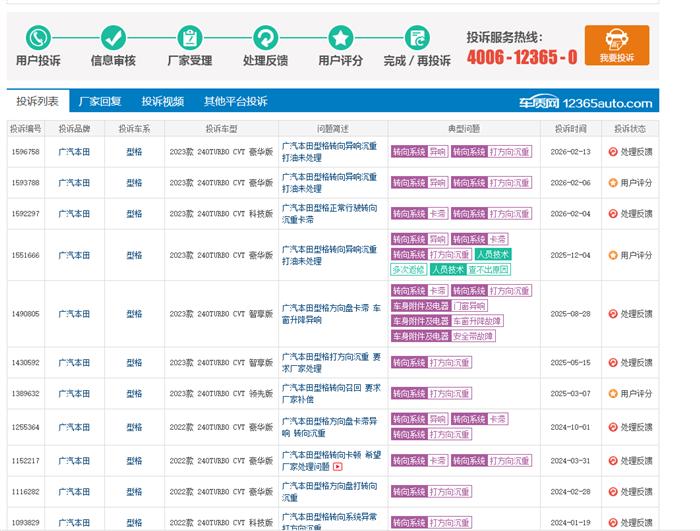Click status icon for complaint 1490805
This screenshot has height=531, width=700.
[613, 314]
